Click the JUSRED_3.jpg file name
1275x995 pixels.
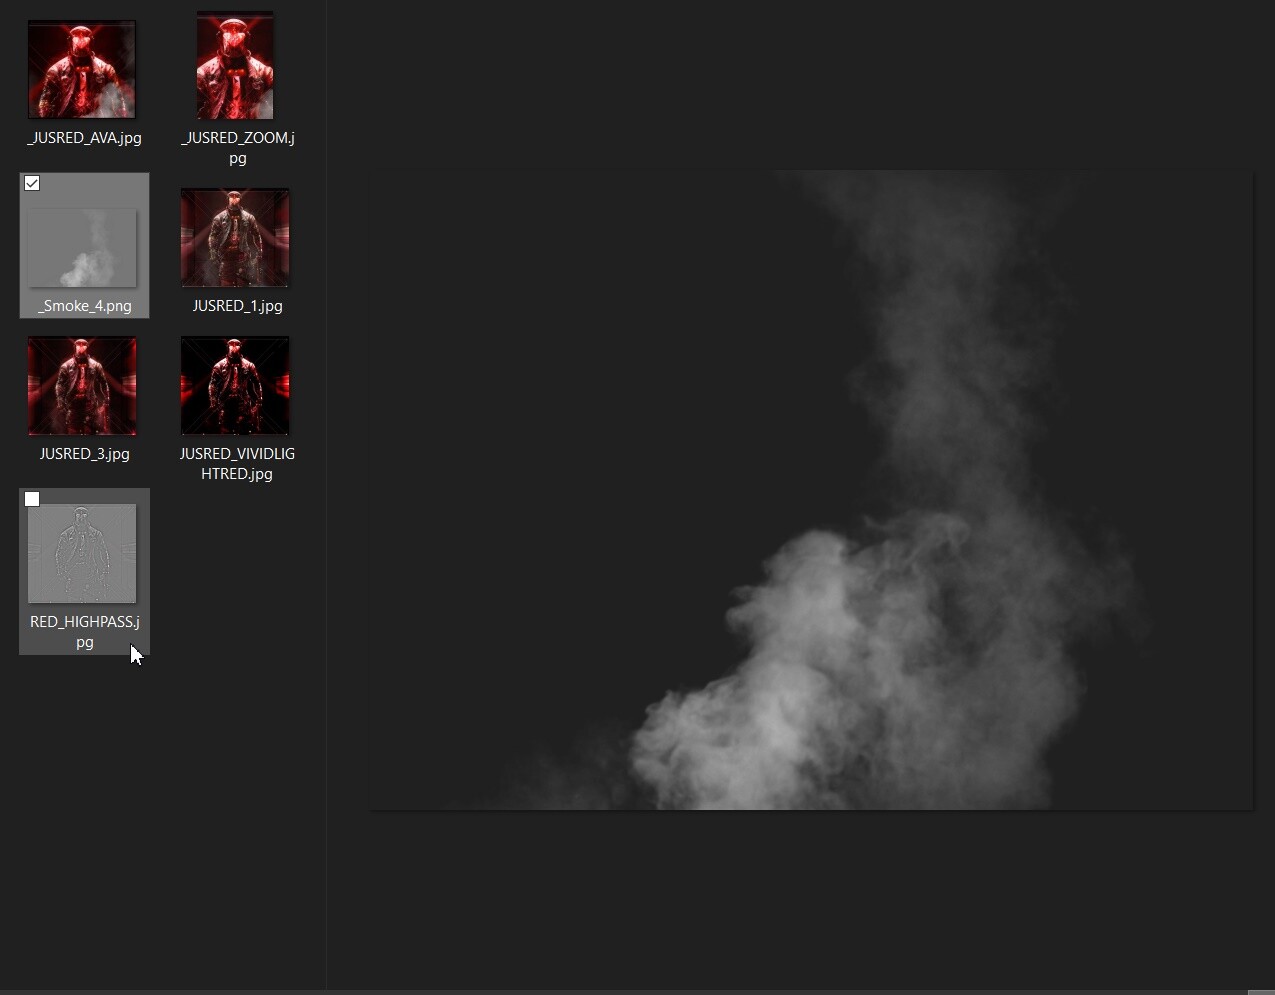(x=84, y=454)
